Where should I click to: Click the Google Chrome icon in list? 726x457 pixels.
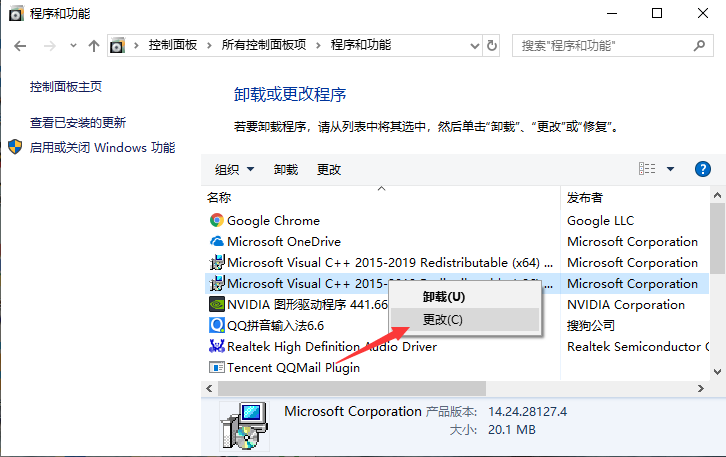[x=216, y=221]
